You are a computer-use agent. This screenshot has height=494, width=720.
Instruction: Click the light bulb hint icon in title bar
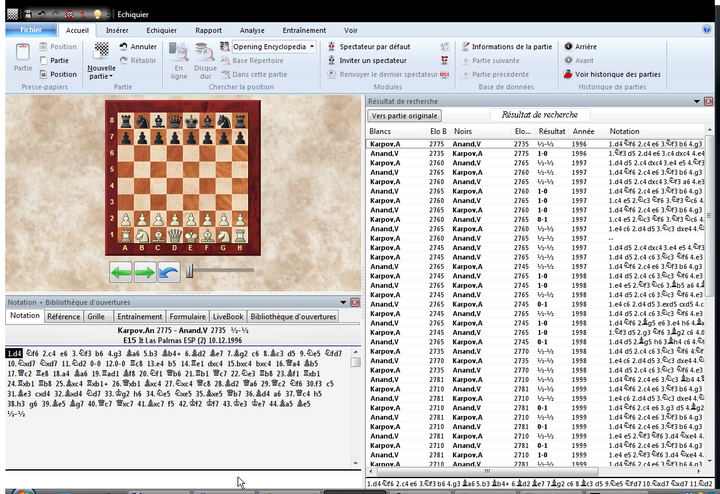(97, 14)
